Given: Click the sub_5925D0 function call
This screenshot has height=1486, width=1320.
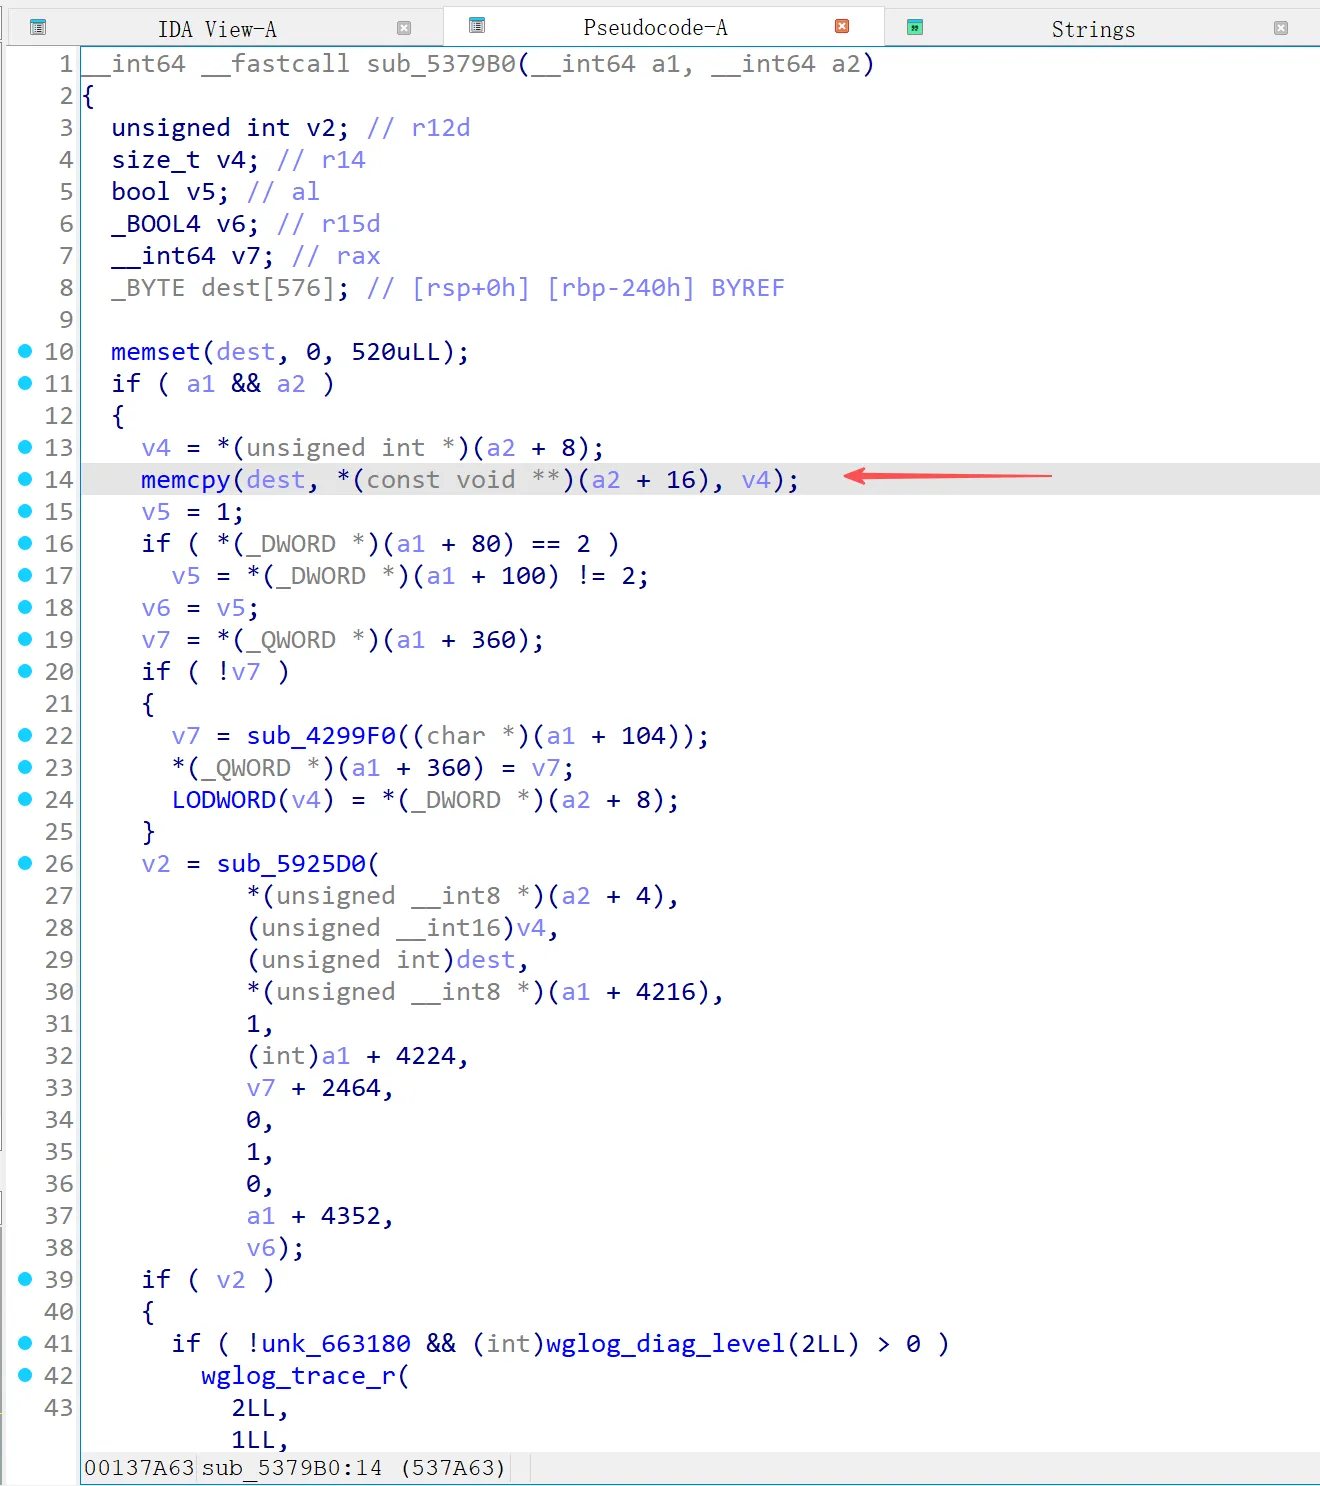Looking at the screenshot, I should (292, 864).
